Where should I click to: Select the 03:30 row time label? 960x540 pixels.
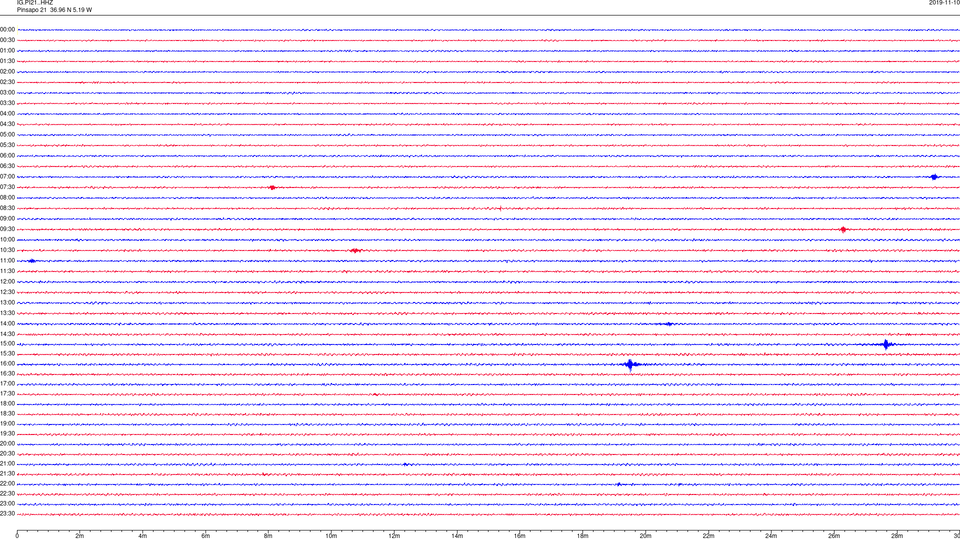coord(7,103)
